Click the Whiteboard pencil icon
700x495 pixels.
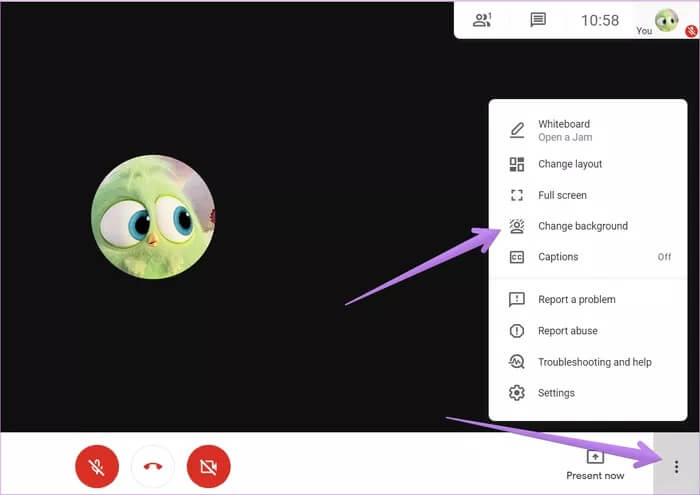pos(517,130)
